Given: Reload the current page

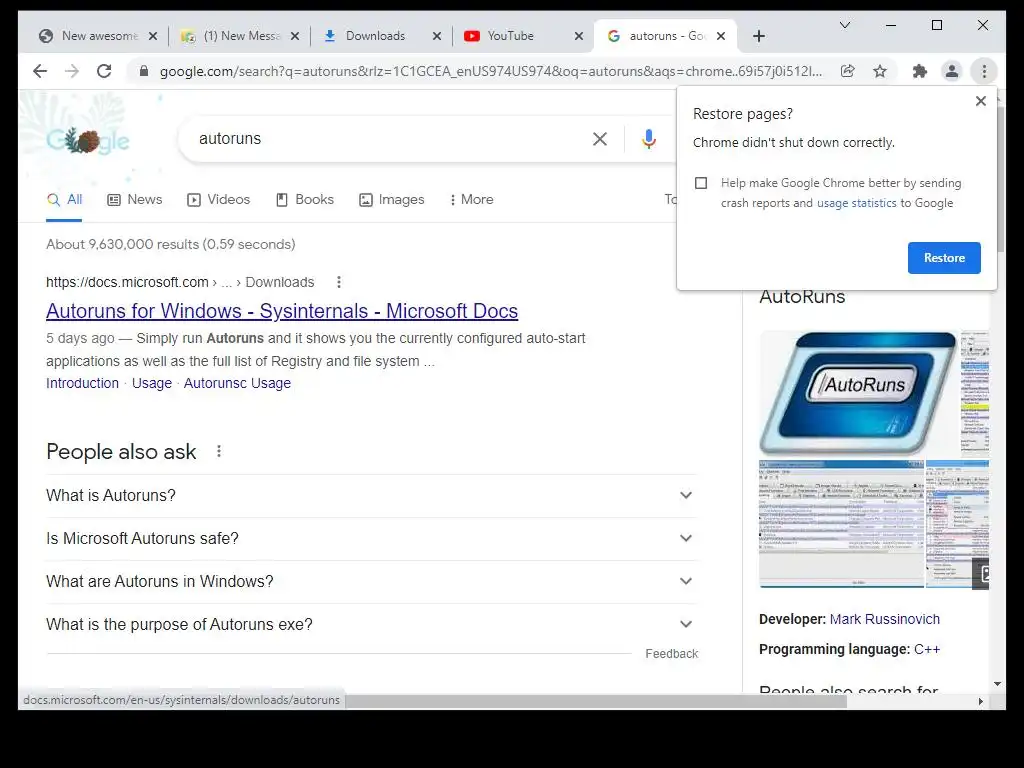Looking at the screenshot, I should point(104,71).
